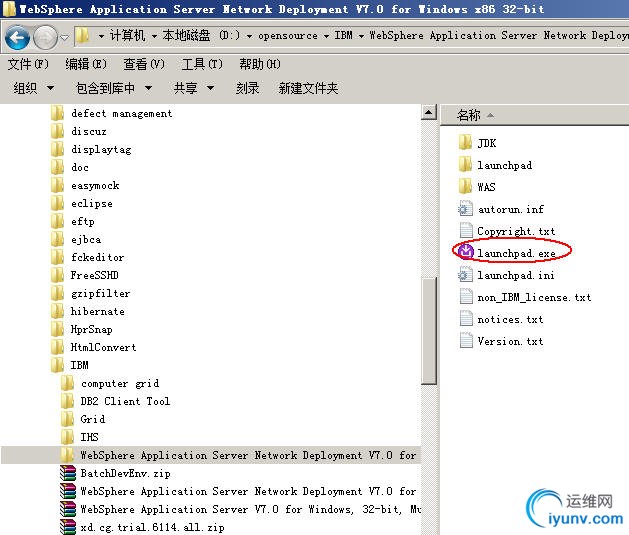The width and height of the screenshot is (629, 535).
Task: Select the highlighted WebSphere Network Deployment folder
Action: click(x=211, y=455)
